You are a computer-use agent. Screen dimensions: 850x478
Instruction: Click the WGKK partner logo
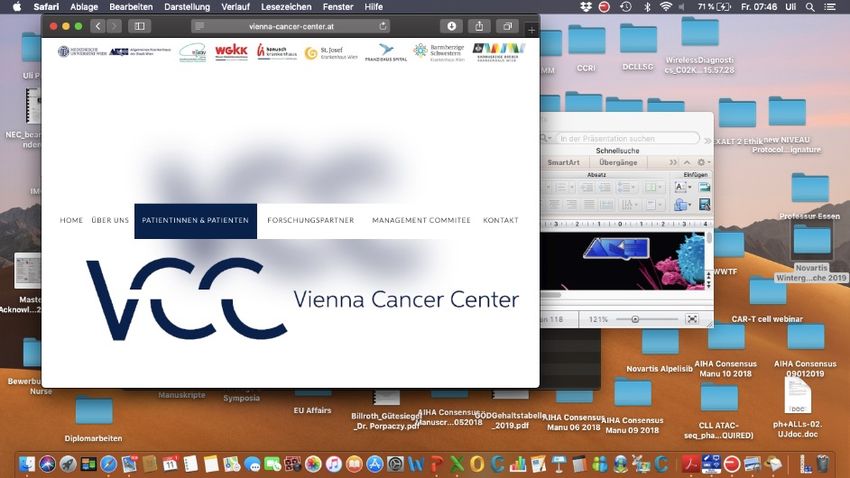231,52
